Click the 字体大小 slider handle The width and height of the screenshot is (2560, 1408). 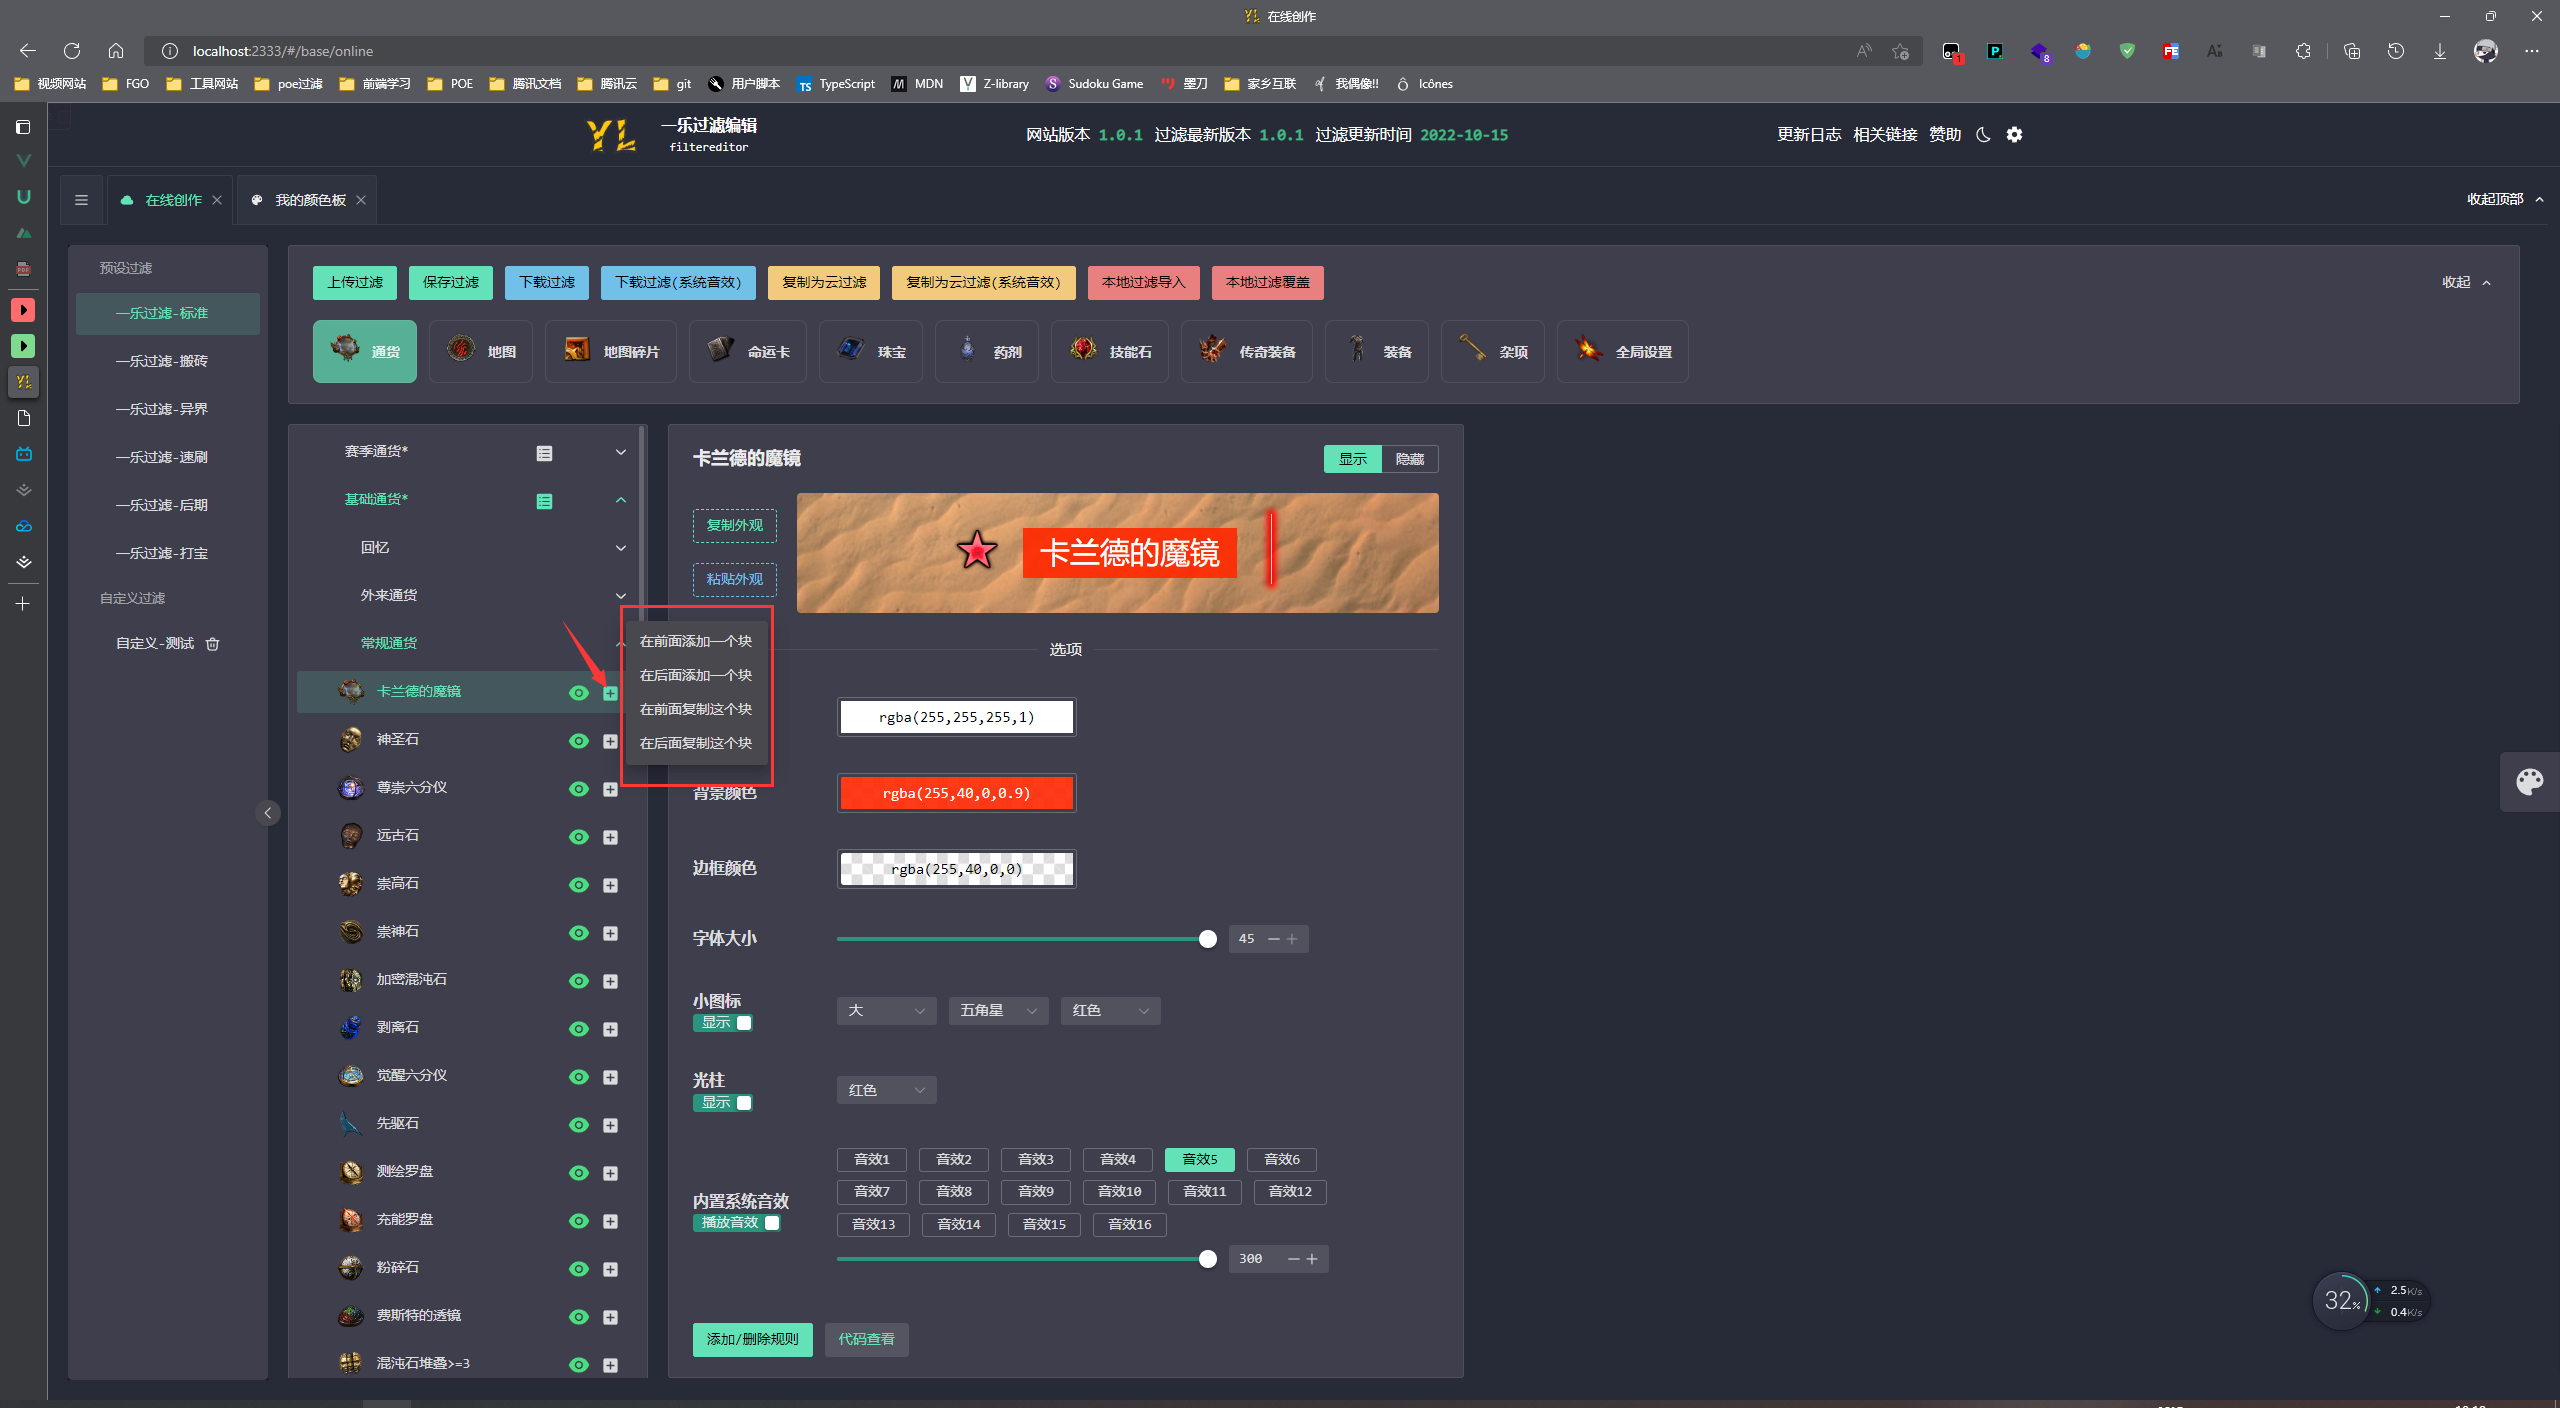point(1208,939)
